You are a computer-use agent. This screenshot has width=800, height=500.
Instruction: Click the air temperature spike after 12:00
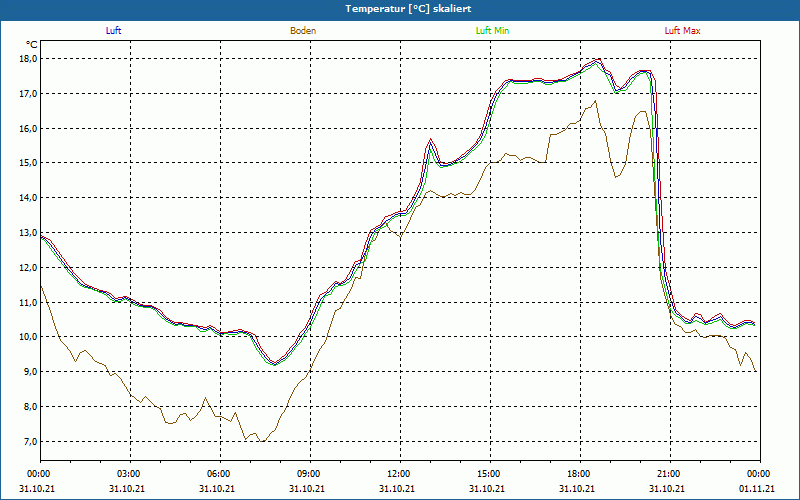point(431,141)
